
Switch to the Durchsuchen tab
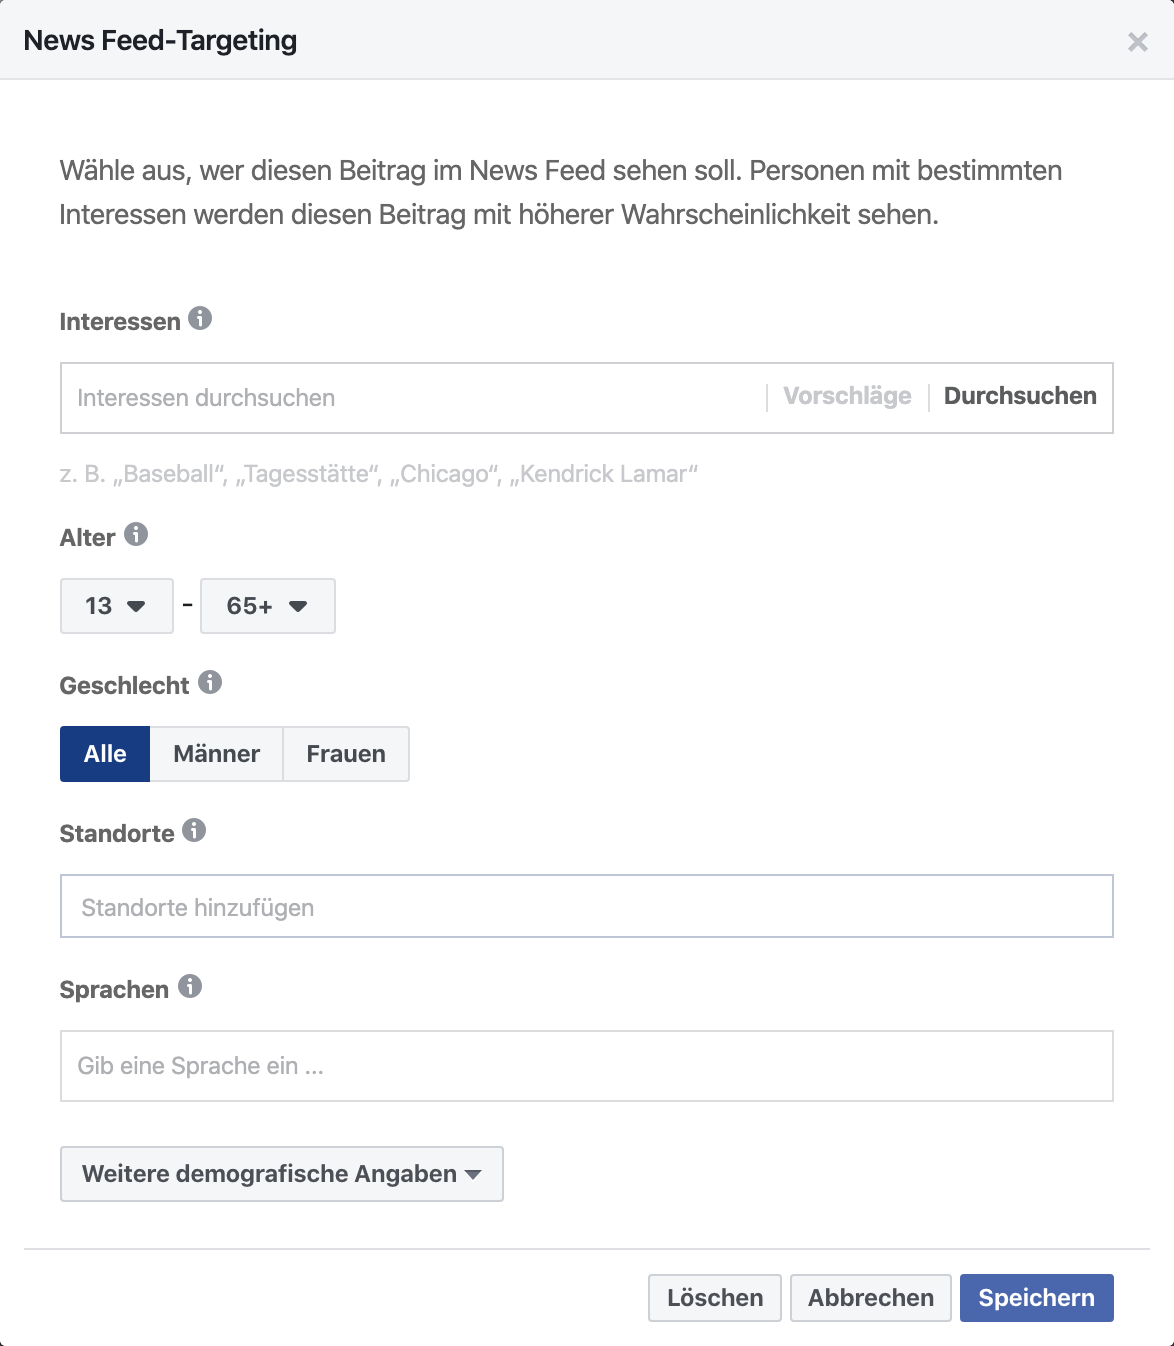1020,396
